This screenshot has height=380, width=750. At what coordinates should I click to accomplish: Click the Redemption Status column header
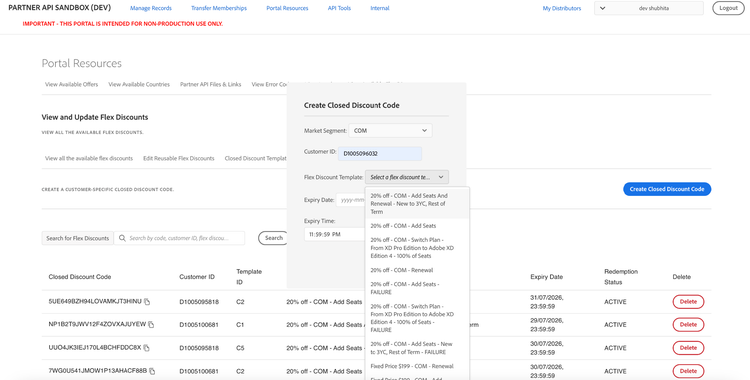[x=621, y=277]
